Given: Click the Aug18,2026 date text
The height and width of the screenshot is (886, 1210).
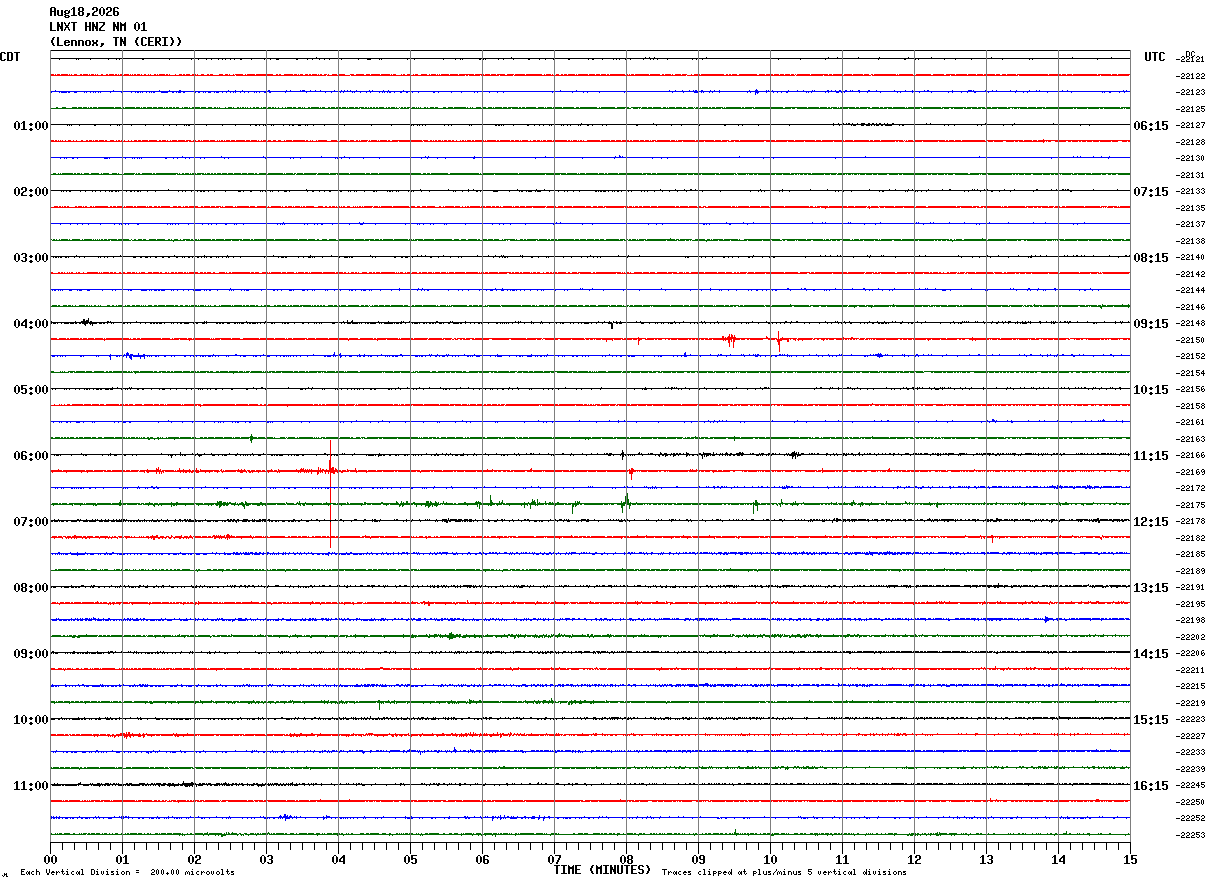Looking at the screenshot, I should coord(84,12).
